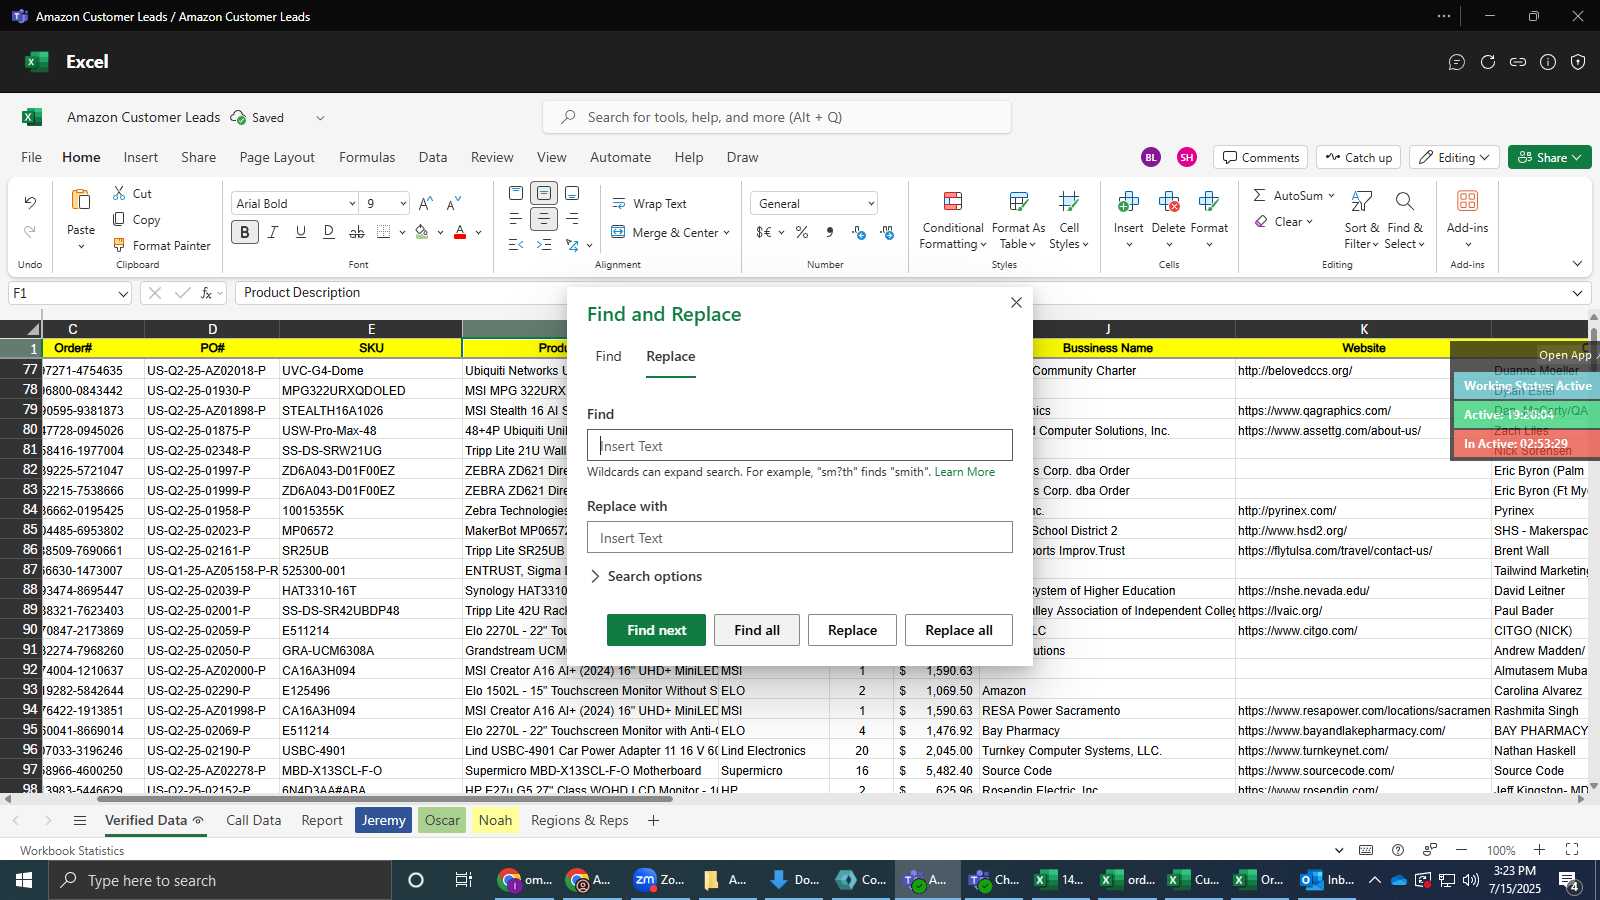Click the fill color bucket swatch
Viewport: 1600px width, 900px height.
click(x=422, y=232)
